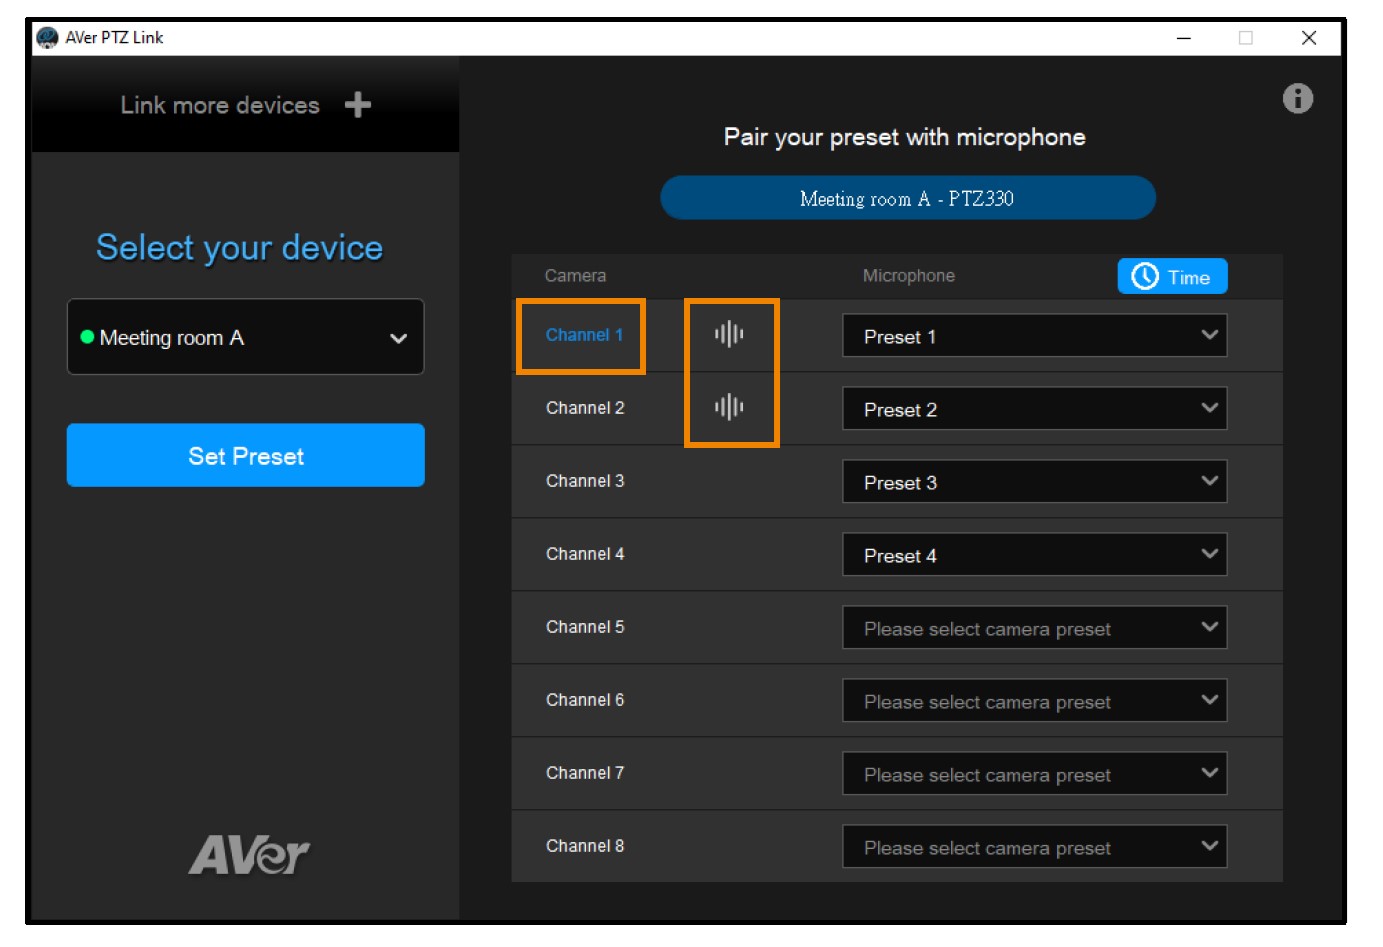The width and height of the screenshot is (1383, 947).
Task: Open the Preset 1 dropdown for Channel 1
Action: pyautogui.click(x=1034, y=336)
